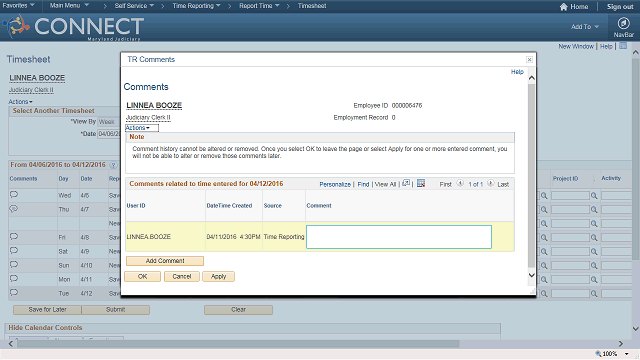Click the page layout icon next to Help
This screenshot has width=640, height=360.
[x=623, y=46]
